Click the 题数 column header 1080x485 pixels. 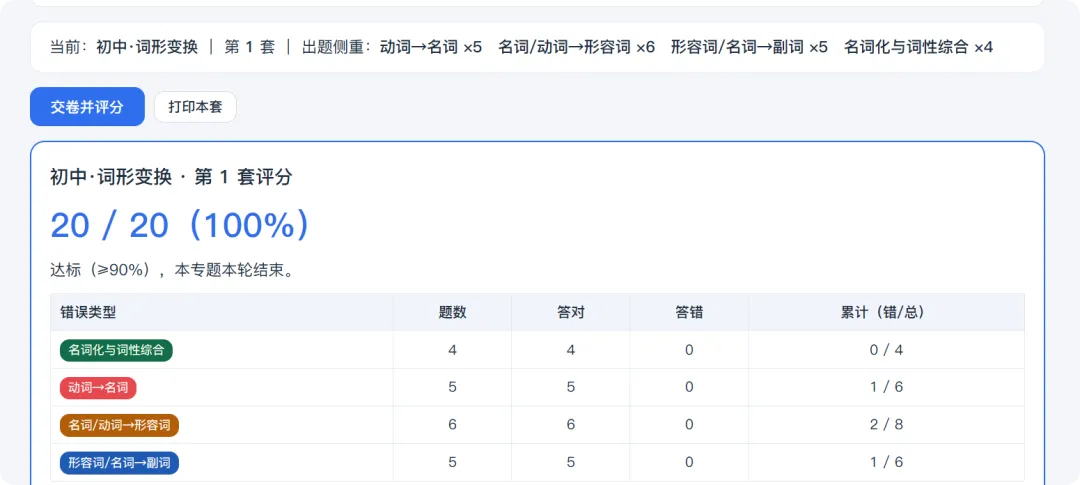(x=453, y=312)
